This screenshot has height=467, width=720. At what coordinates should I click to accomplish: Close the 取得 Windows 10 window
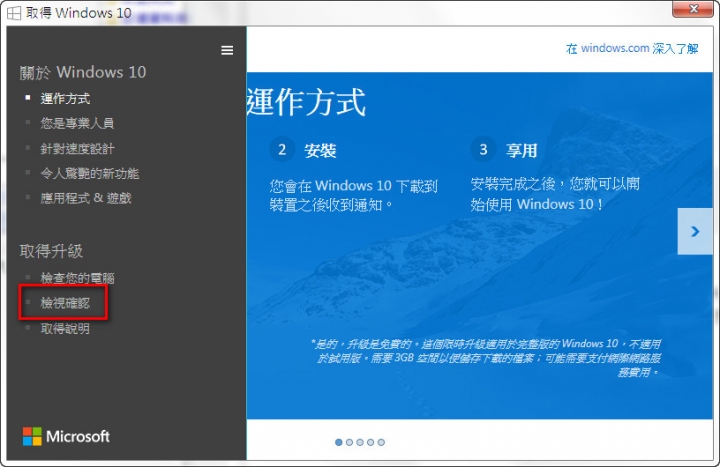tap(692, 9)
